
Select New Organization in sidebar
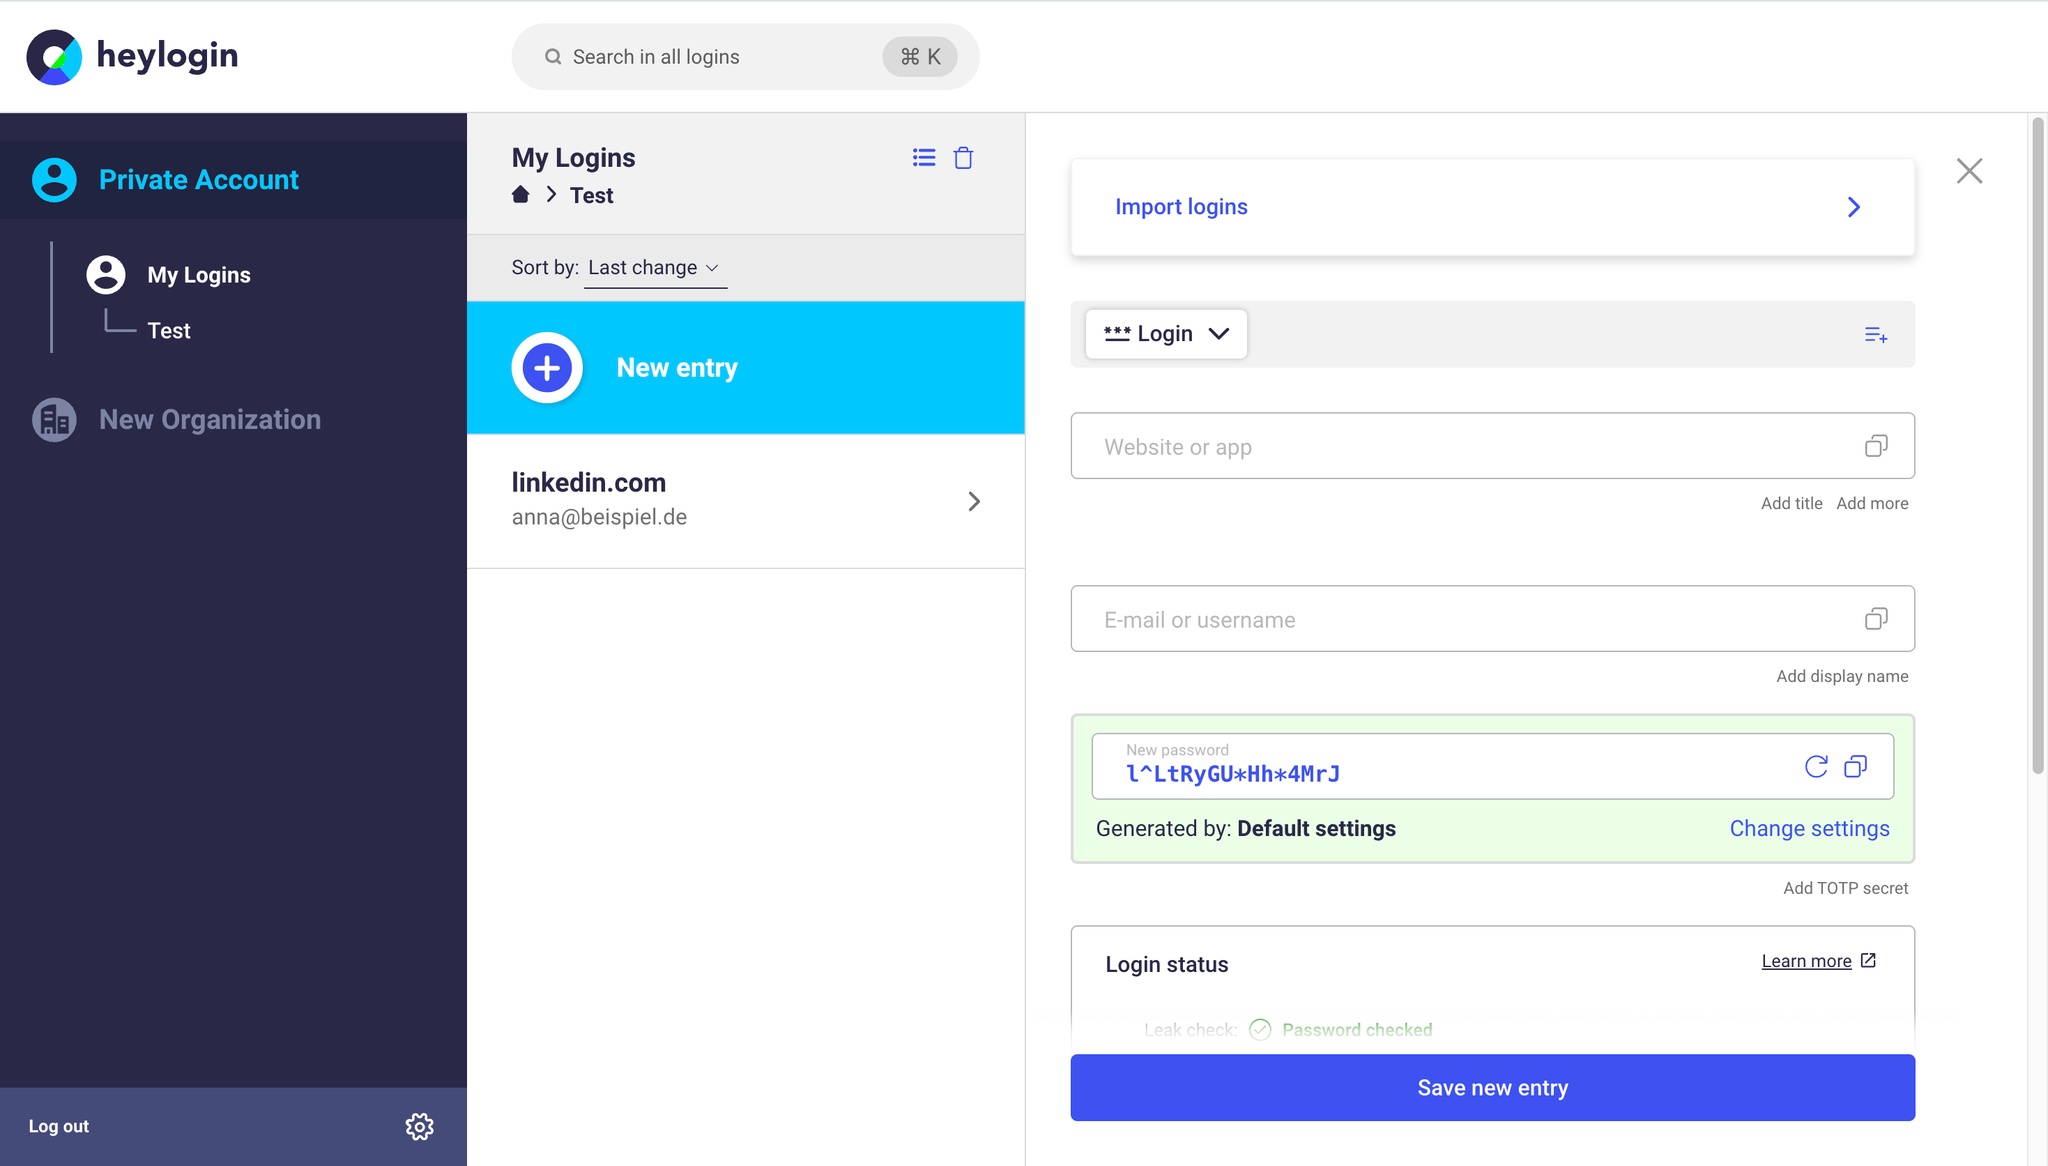[210, 420]
